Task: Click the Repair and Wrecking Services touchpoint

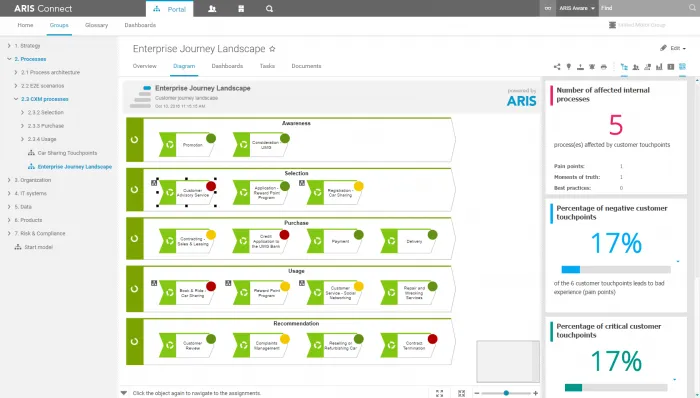Action: 408,293
